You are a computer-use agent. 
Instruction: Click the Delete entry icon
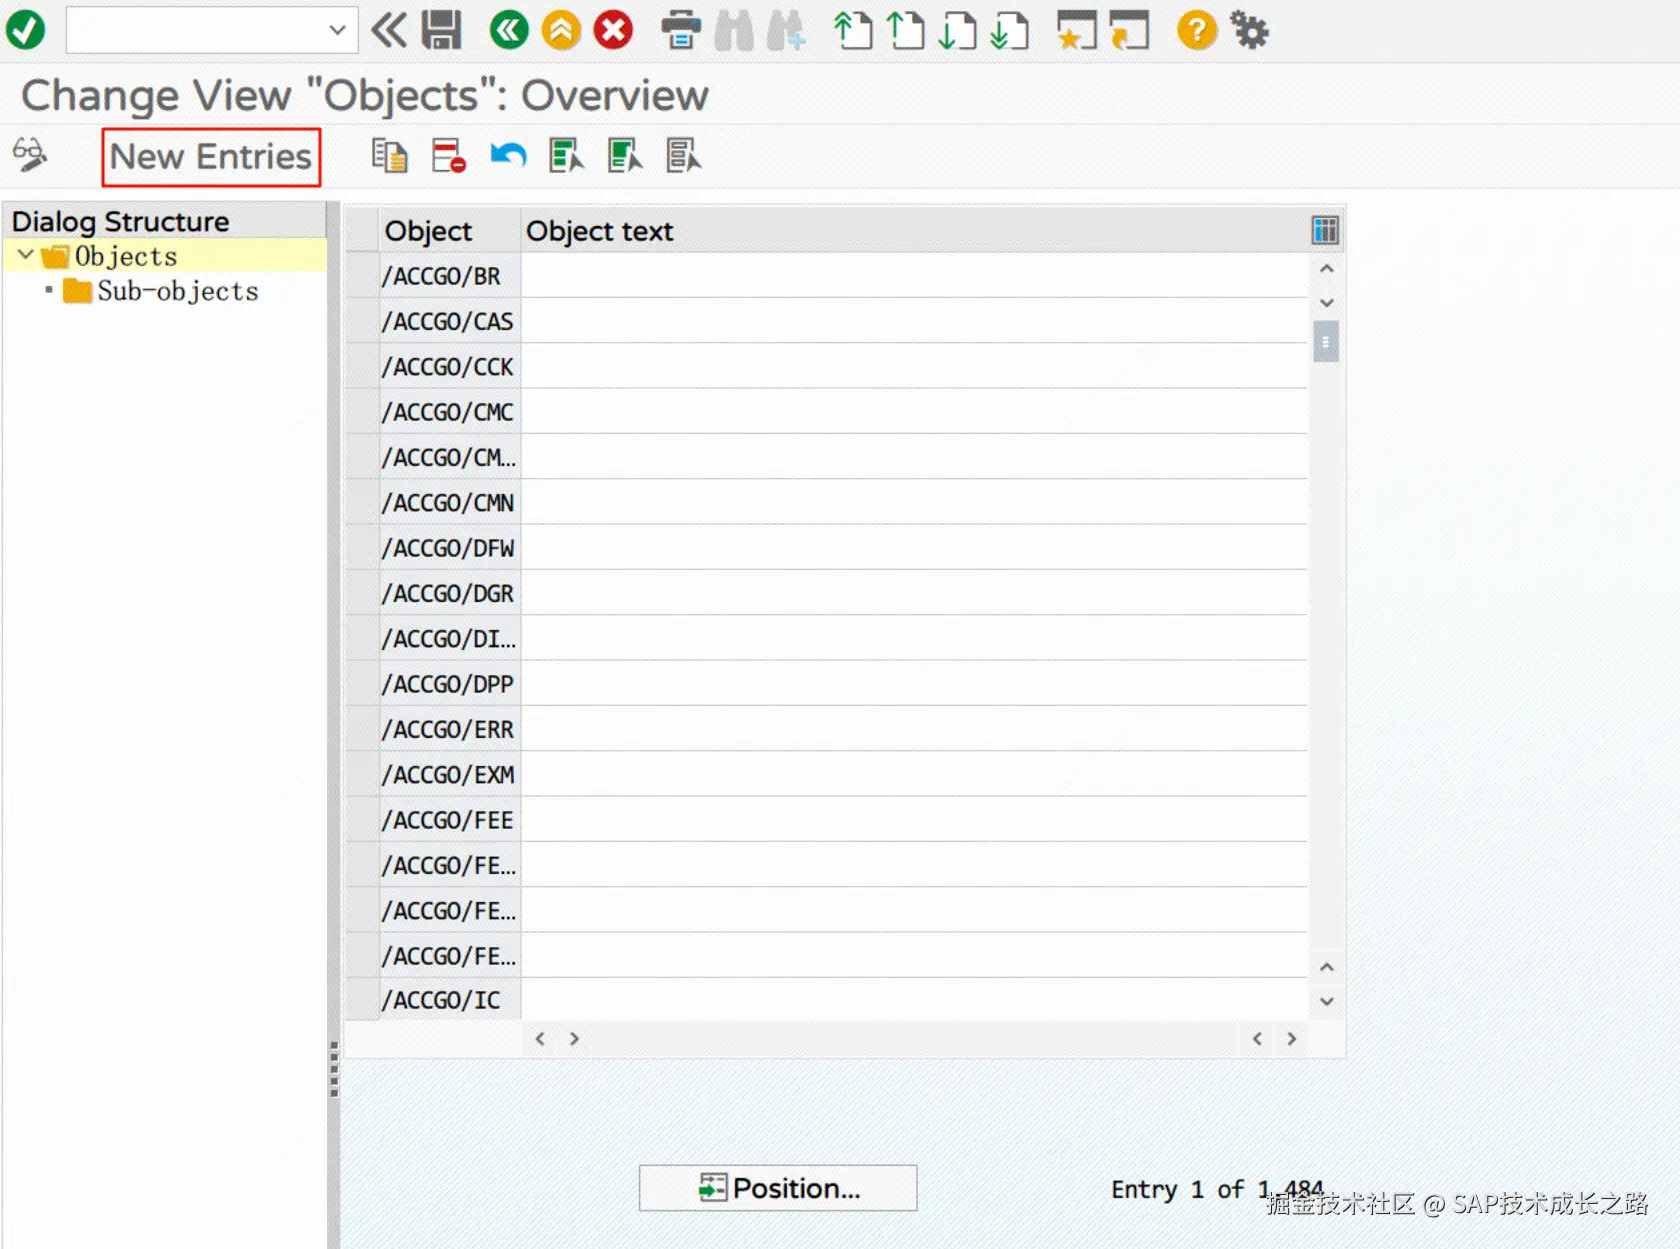[x=449, y=156]
